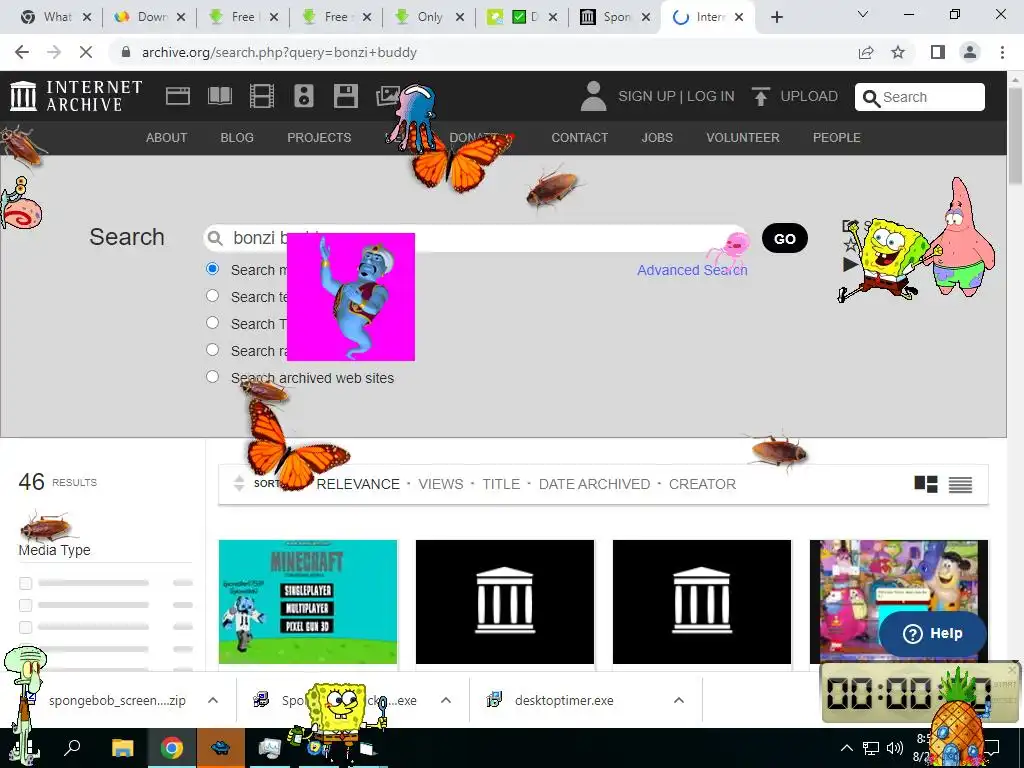Open the Texts book icon
This screenshot has height=768, width=1024.
point(219,96)
